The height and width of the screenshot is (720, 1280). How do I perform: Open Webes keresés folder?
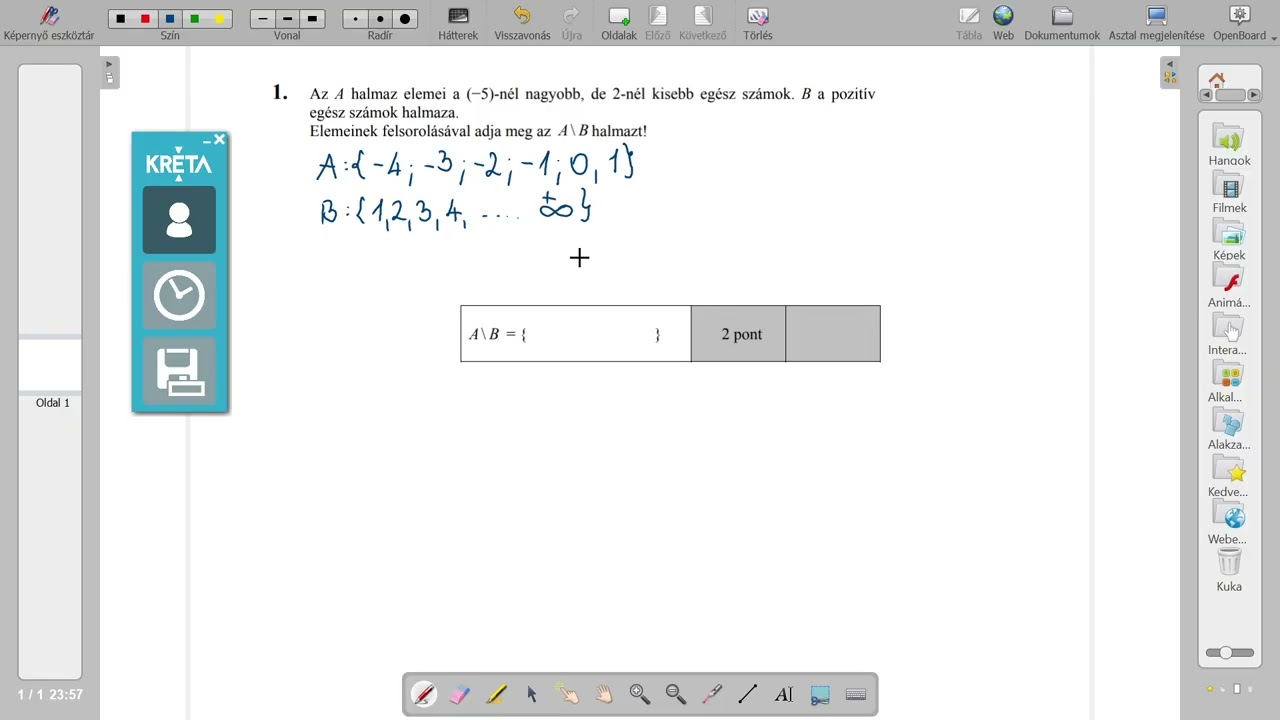tap(1229, 522)
